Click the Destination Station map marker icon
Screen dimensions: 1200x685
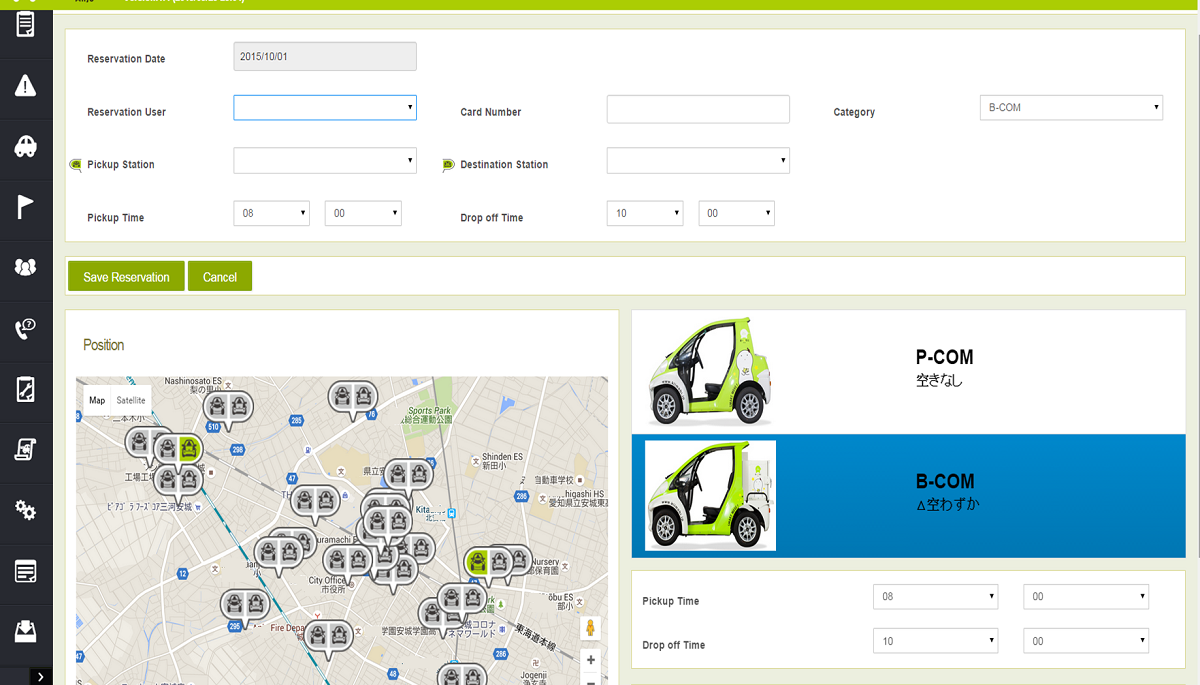(448, 165)
